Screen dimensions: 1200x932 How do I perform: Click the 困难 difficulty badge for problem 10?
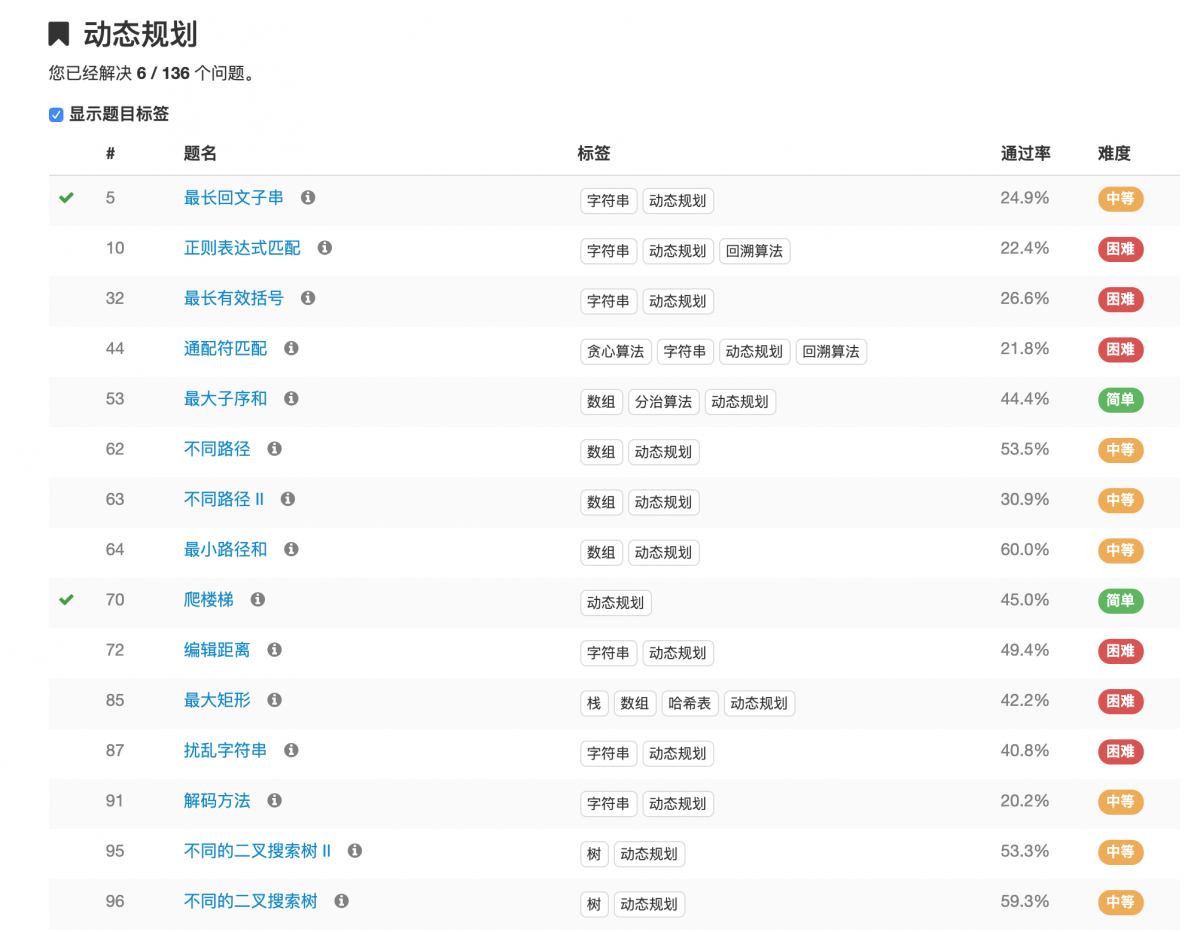1119,249
